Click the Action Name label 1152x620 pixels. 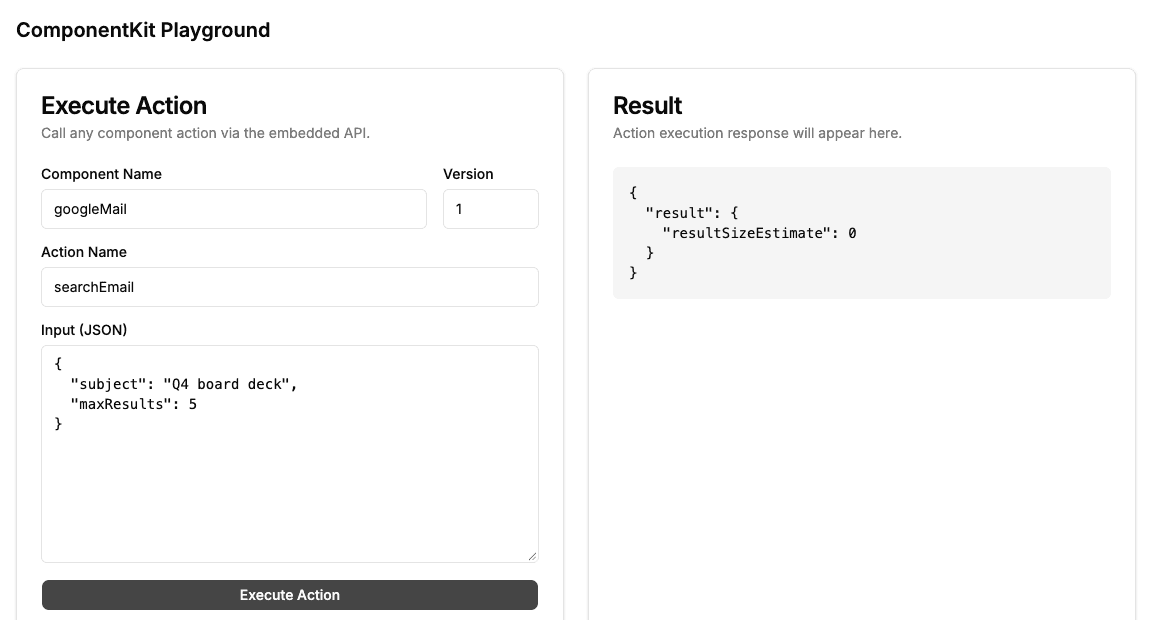(x=84, y=252)
